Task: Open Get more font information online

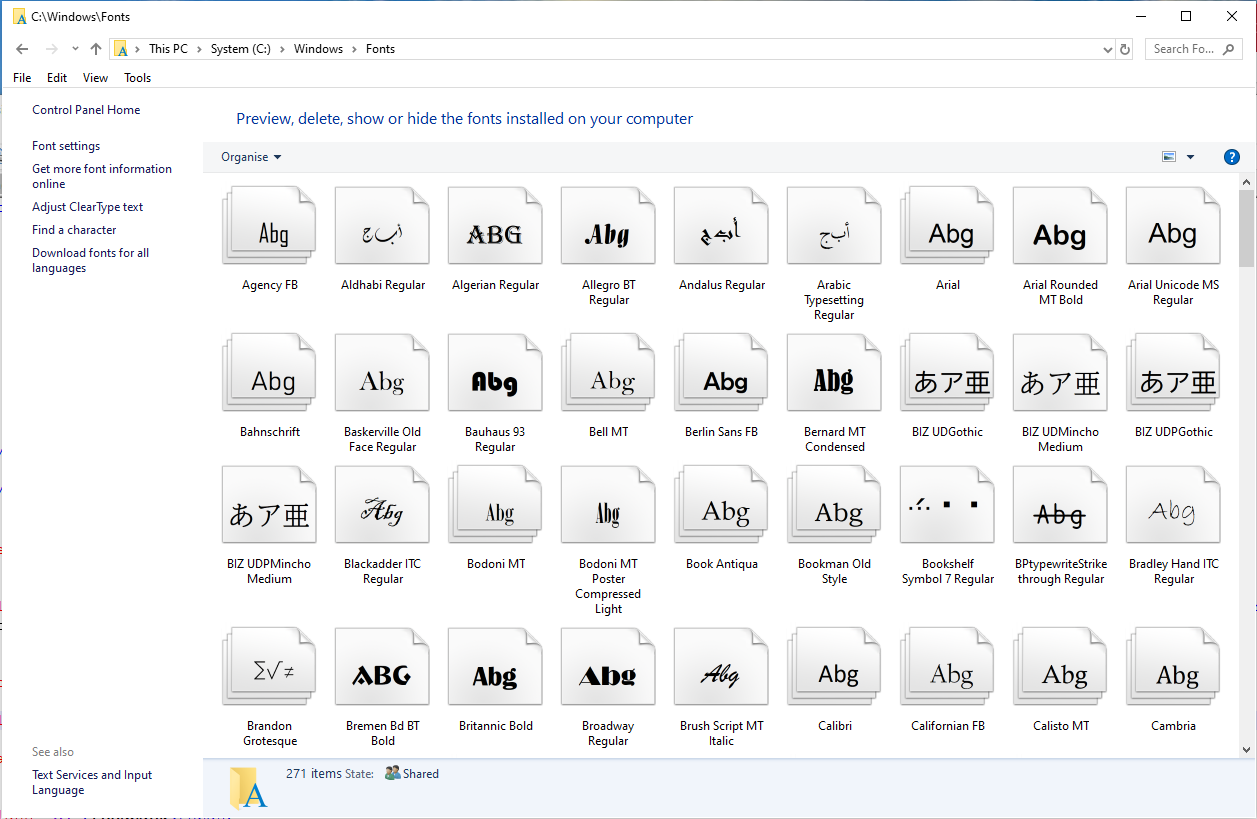Action: [x=102, y=176]
